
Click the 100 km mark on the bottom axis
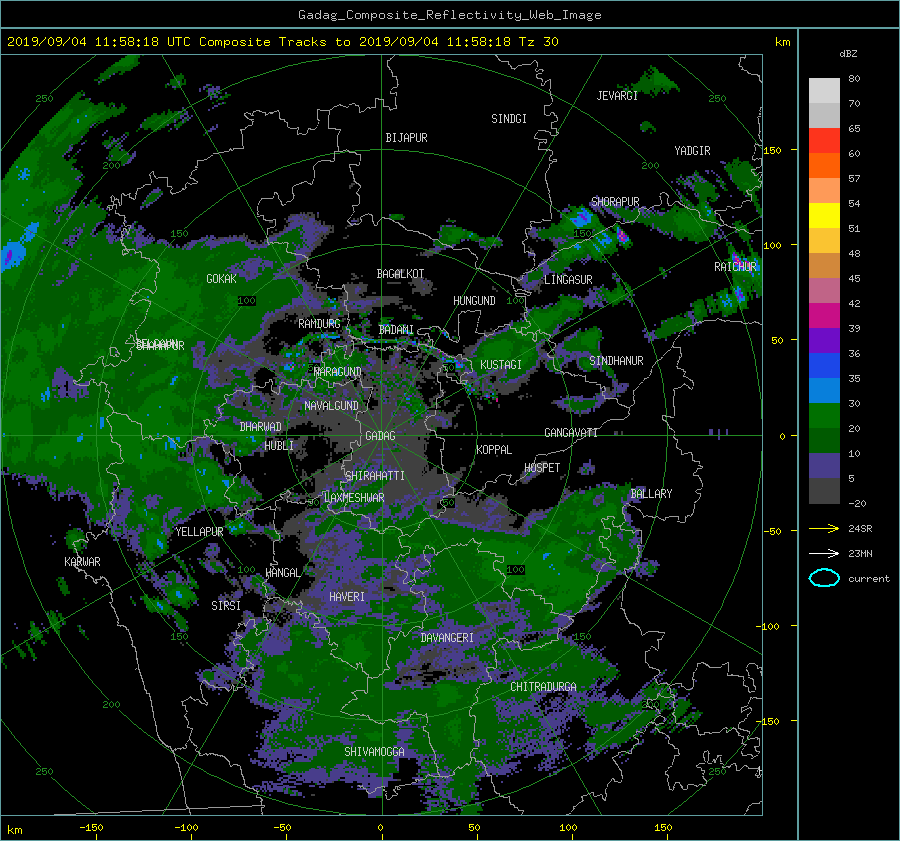[x=568, y=828]
